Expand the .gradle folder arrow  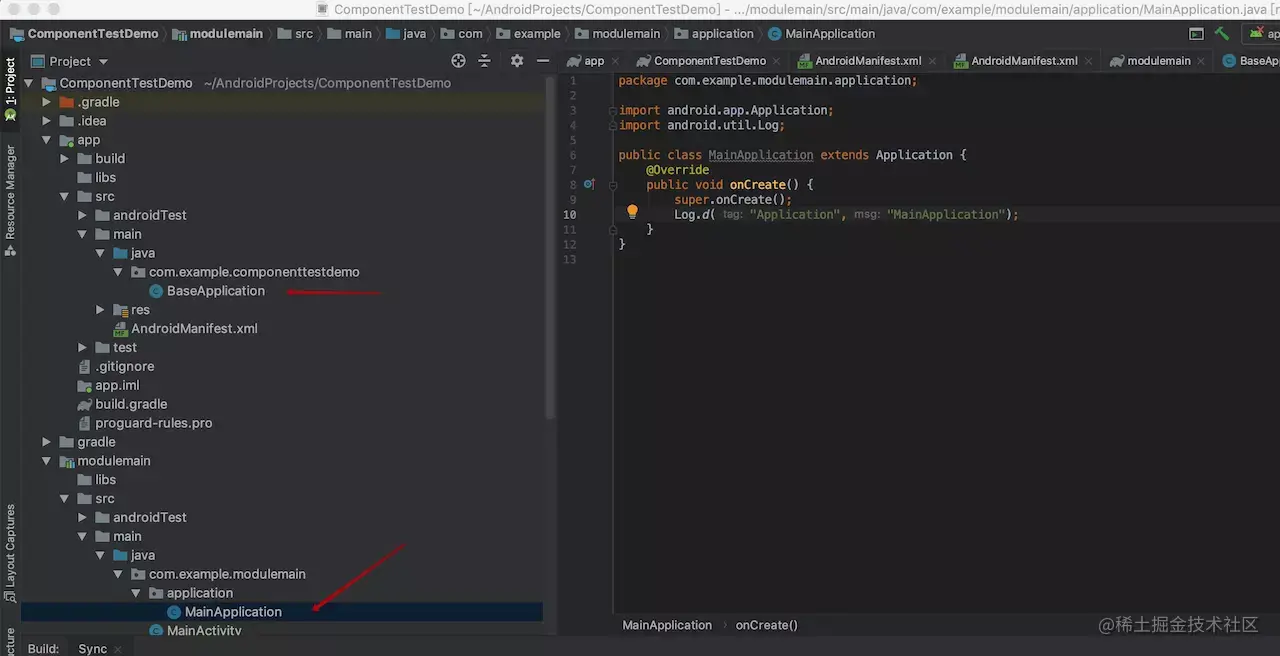pyautogui.click(x=46, y=102)
